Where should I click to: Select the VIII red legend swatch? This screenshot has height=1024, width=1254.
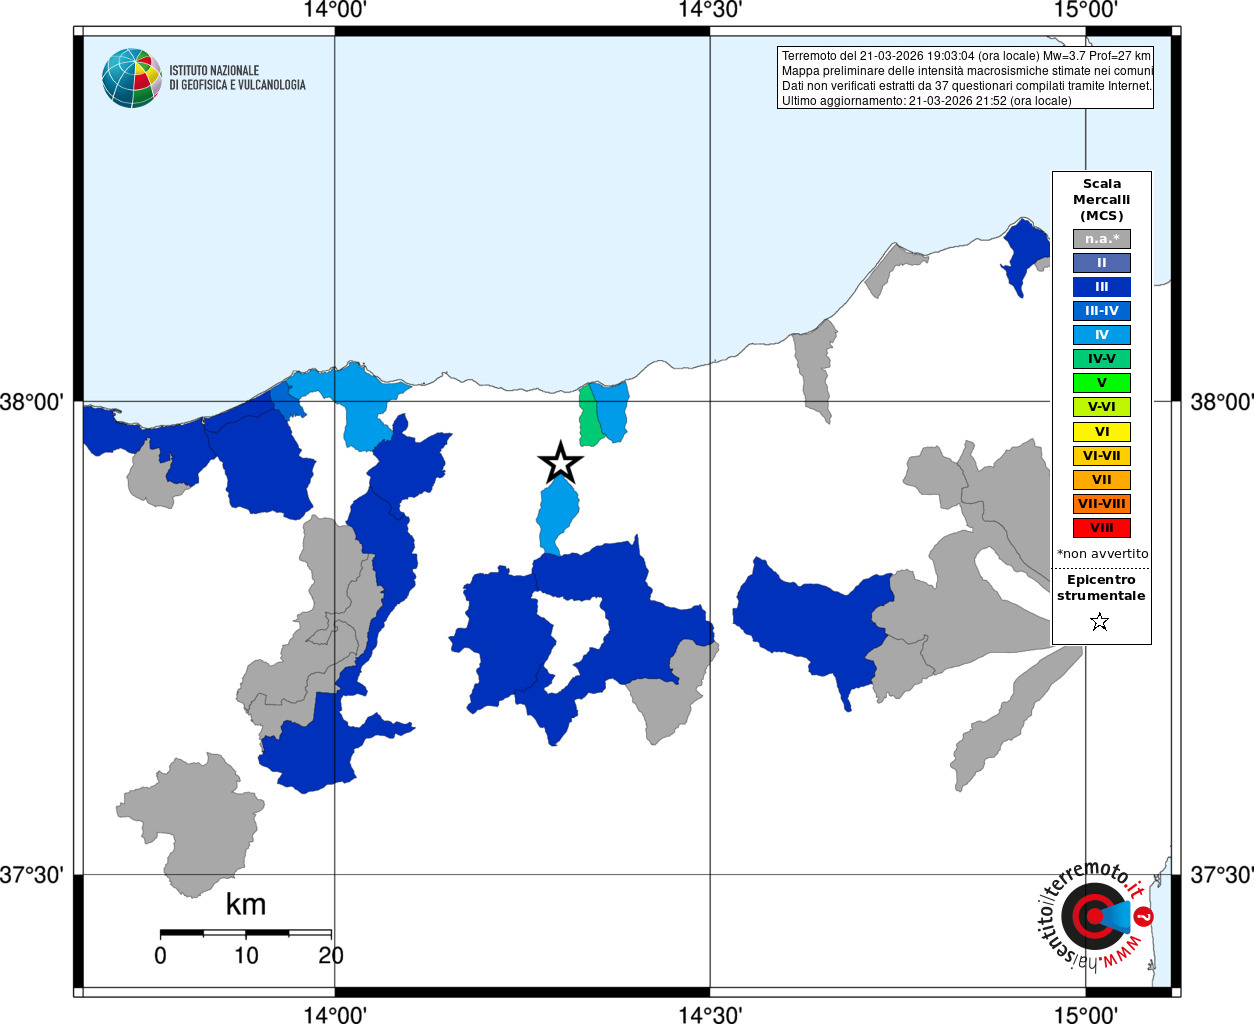click(1102, 528)
